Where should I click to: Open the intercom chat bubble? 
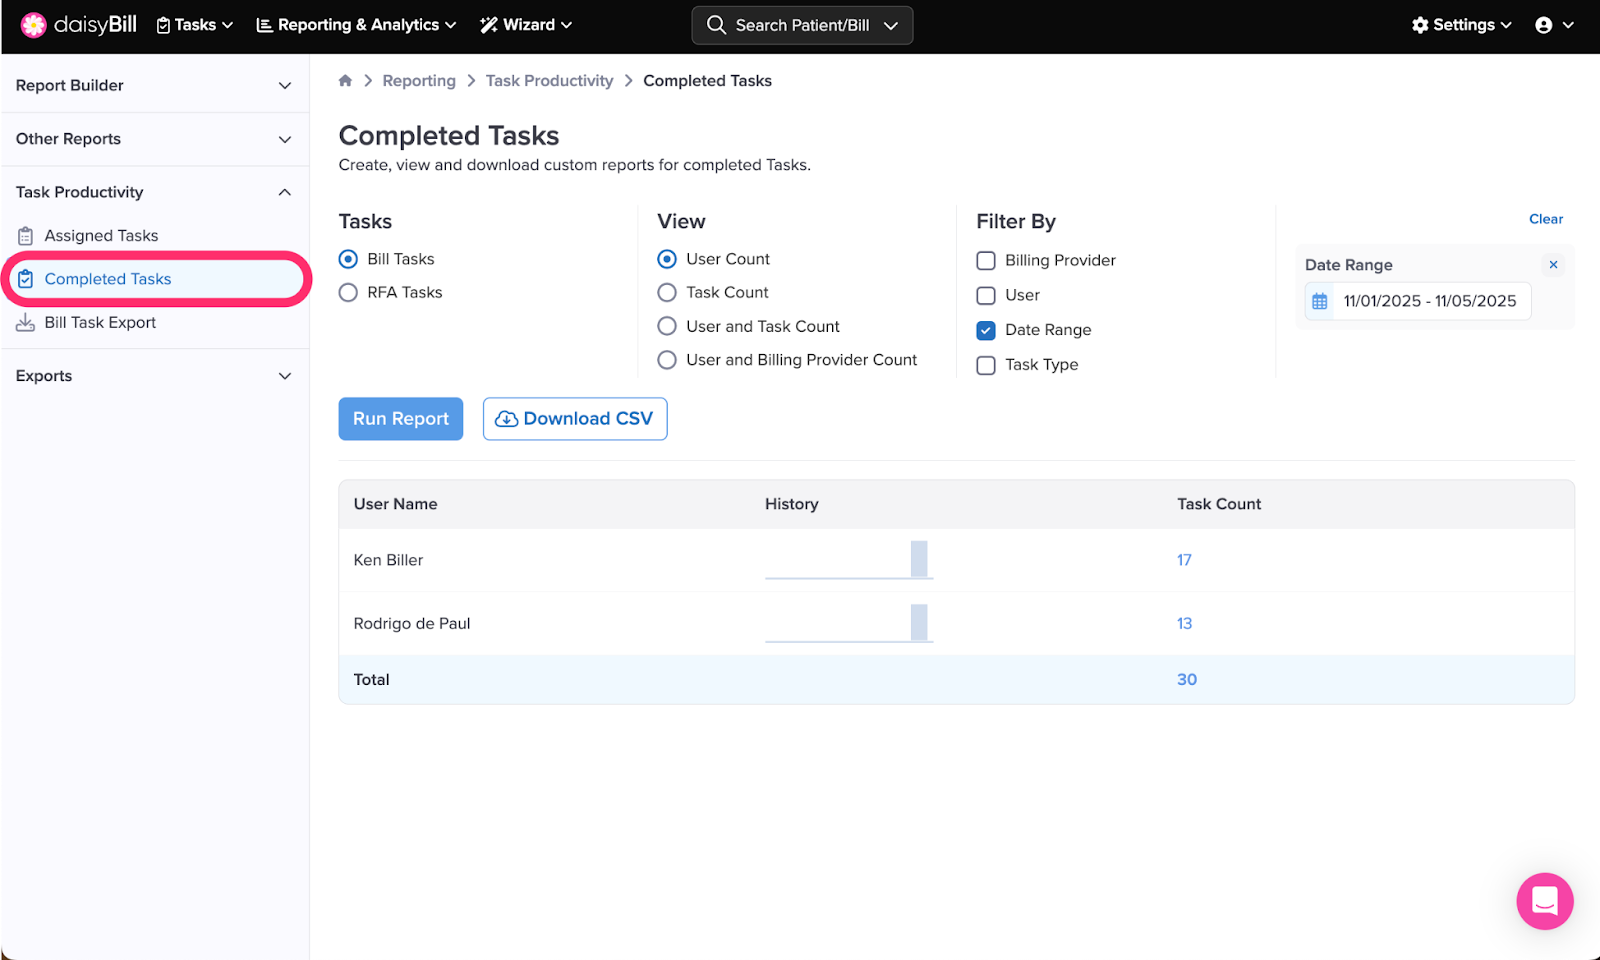(x=1544, y=901)
